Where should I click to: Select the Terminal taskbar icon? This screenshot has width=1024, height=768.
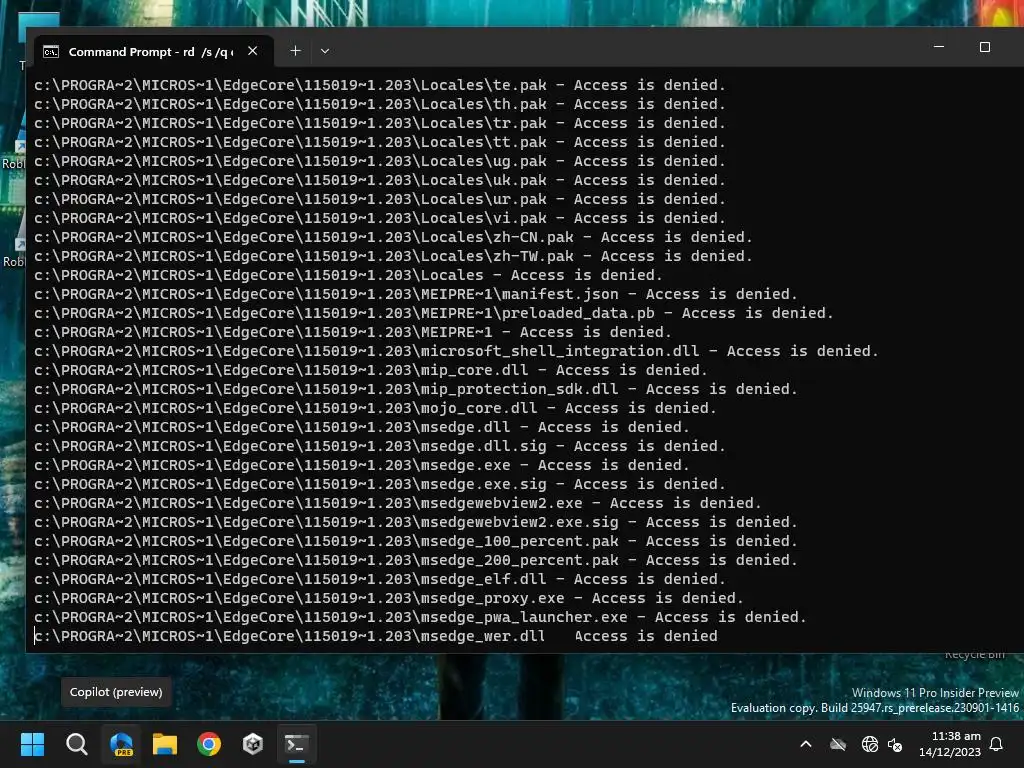click(x=296, y=744)
